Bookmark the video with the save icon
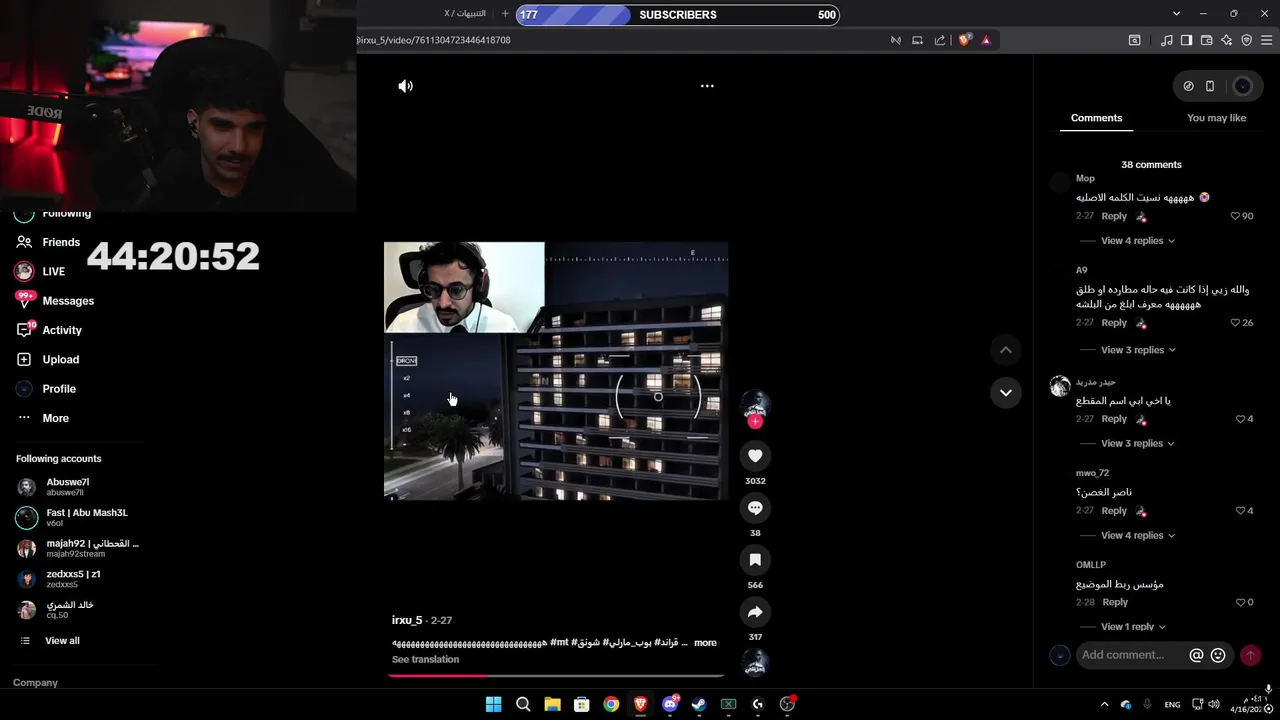Image resolution: width=1280 pixels, height=720 pixels. [x=755, y=560]
